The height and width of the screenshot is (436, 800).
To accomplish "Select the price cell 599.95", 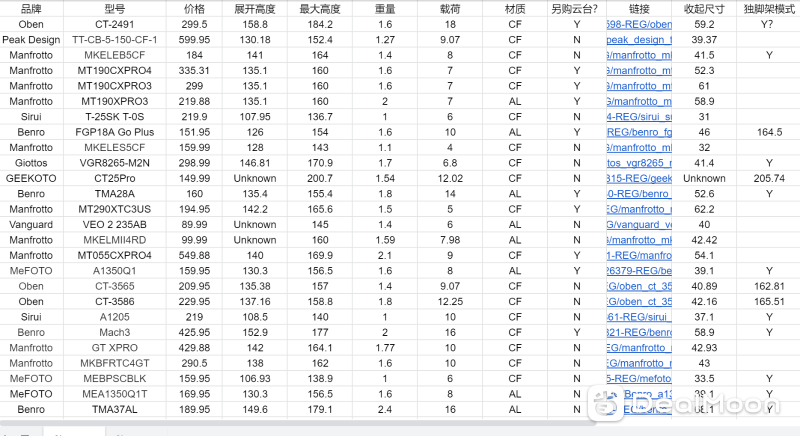I will (x=194, y=40).
